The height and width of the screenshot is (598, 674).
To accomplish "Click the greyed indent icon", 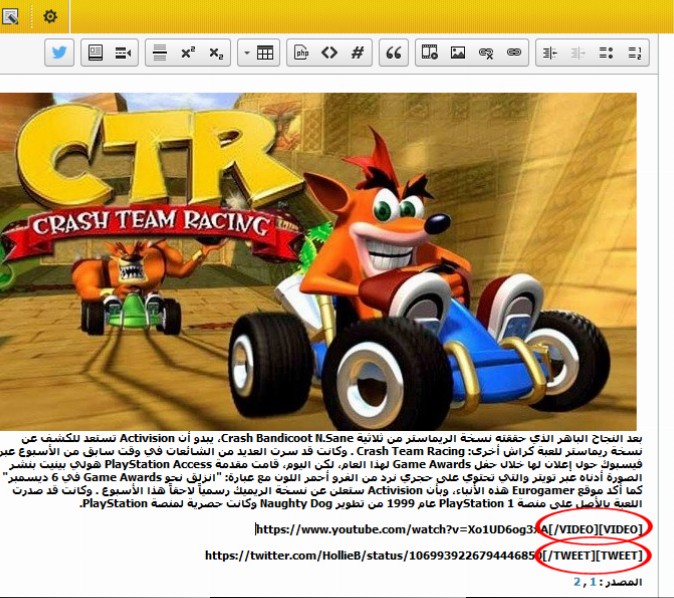I will [578, 53].
